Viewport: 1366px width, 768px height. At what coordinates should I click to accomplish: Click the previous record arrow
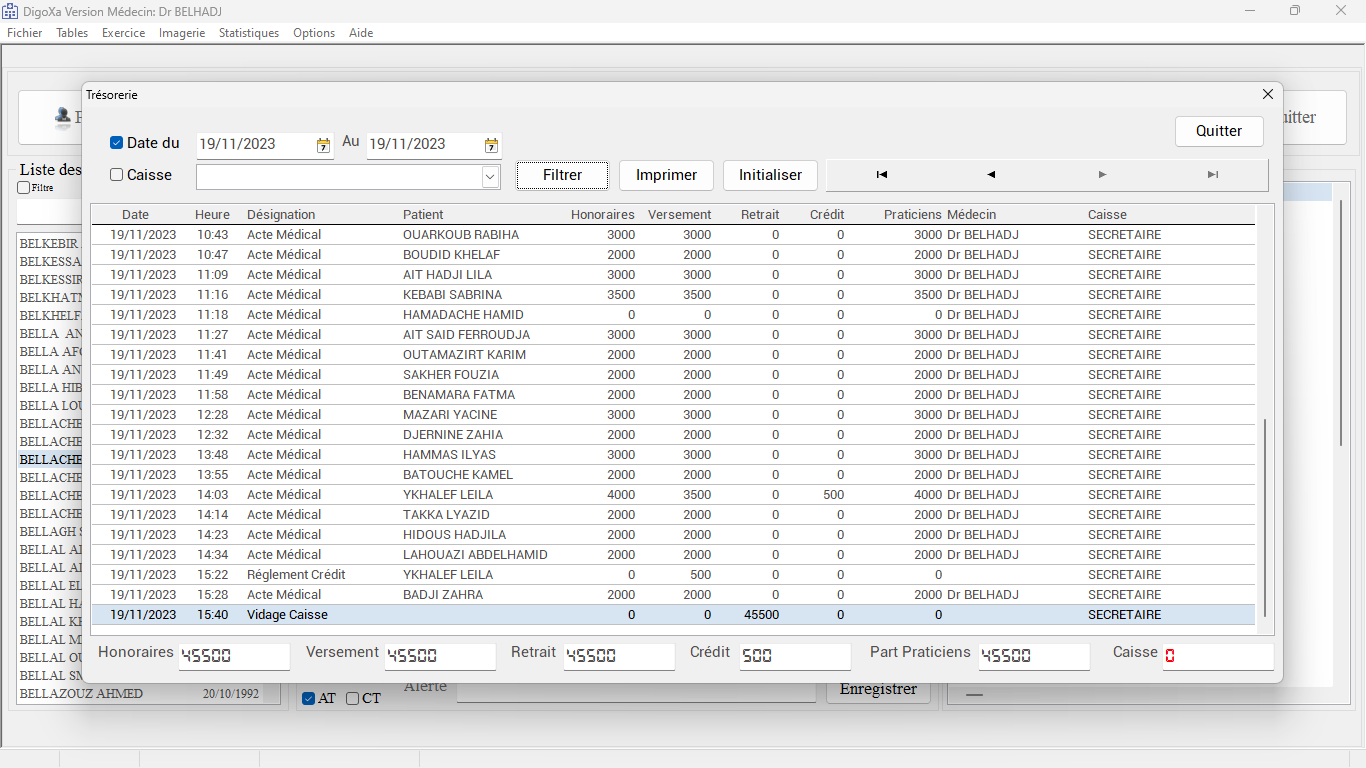991,175
